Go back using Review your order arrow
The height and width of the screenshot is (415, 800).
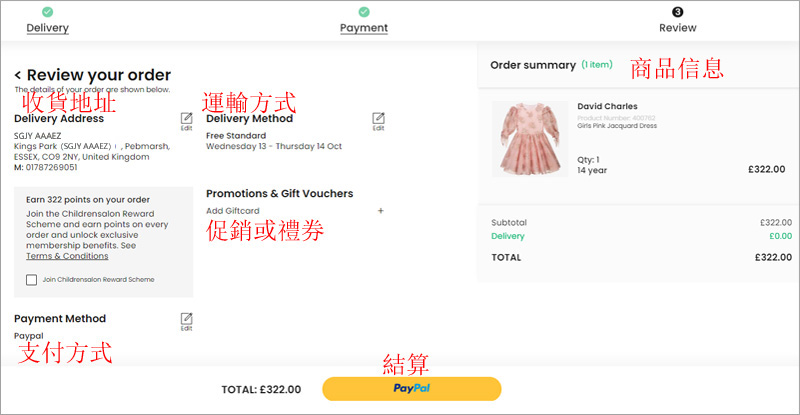(18, 75)
